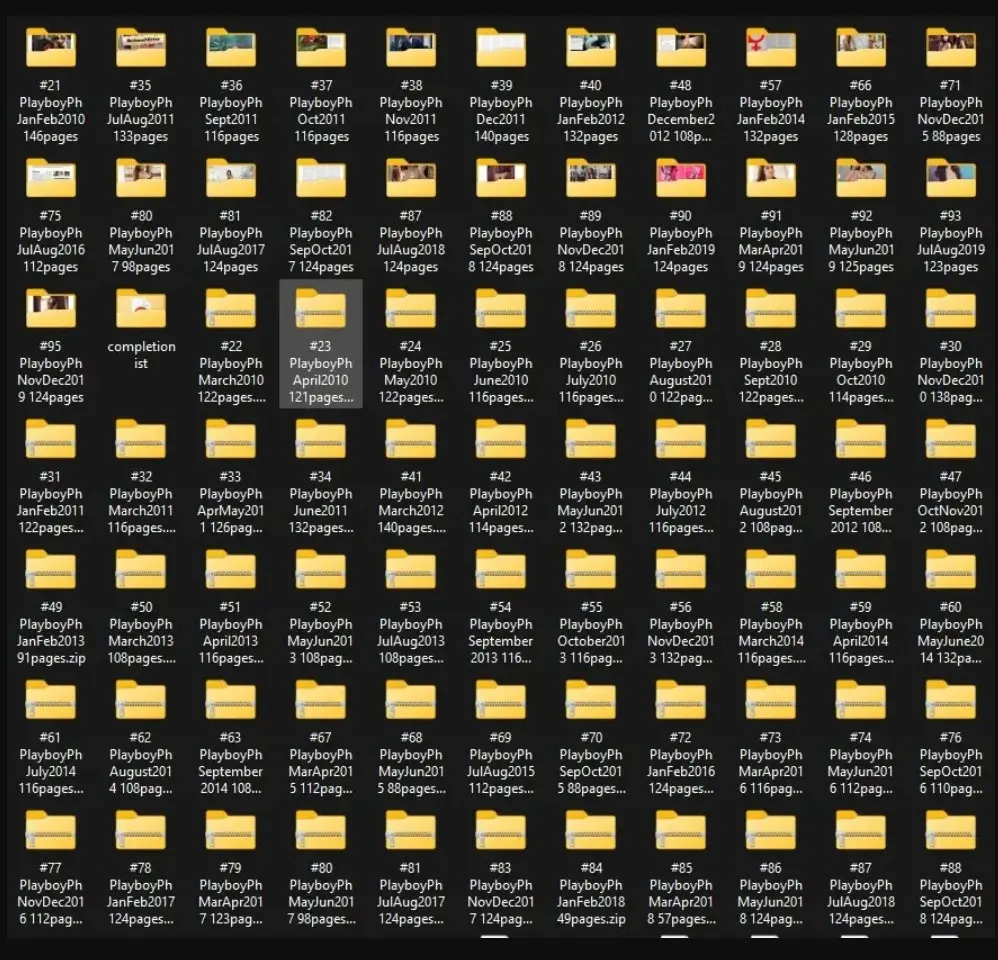Select the #55 PlayboyPh October2013 zip file
The image size is (998, 960).
click(x=591, y=570)
